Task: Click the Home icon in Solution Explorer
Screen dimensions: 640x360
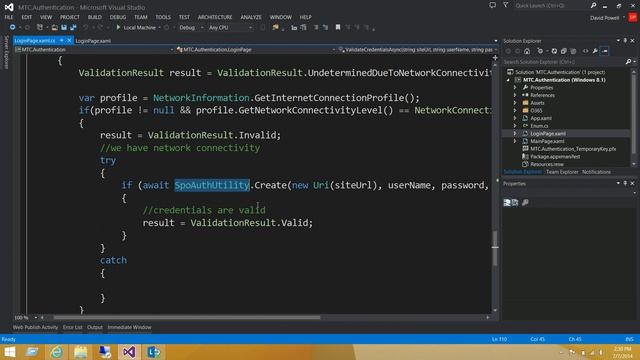Action: click(527, 51)
